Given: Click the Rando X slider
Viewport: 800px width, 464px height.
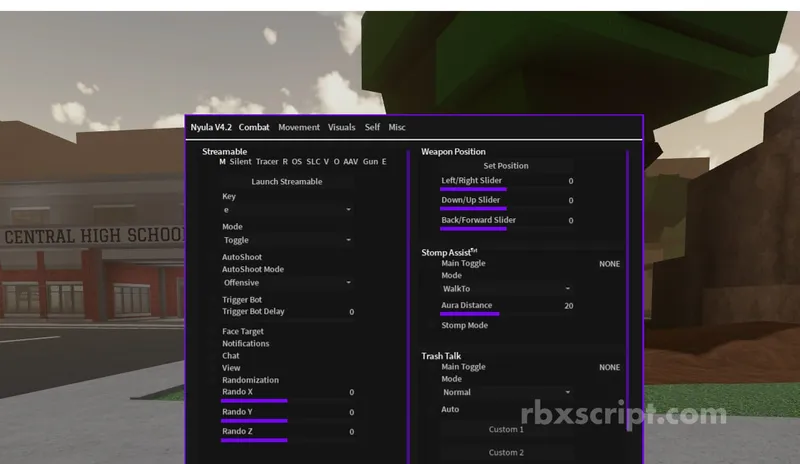Looking at the screenshot, I should pos(287,401).
